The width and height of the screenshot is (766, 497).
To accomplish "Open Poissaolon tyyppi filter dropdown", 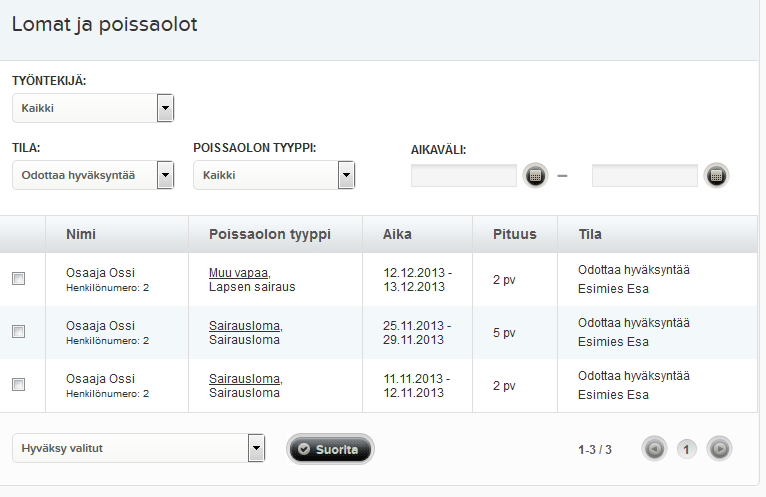I will 346,175.
